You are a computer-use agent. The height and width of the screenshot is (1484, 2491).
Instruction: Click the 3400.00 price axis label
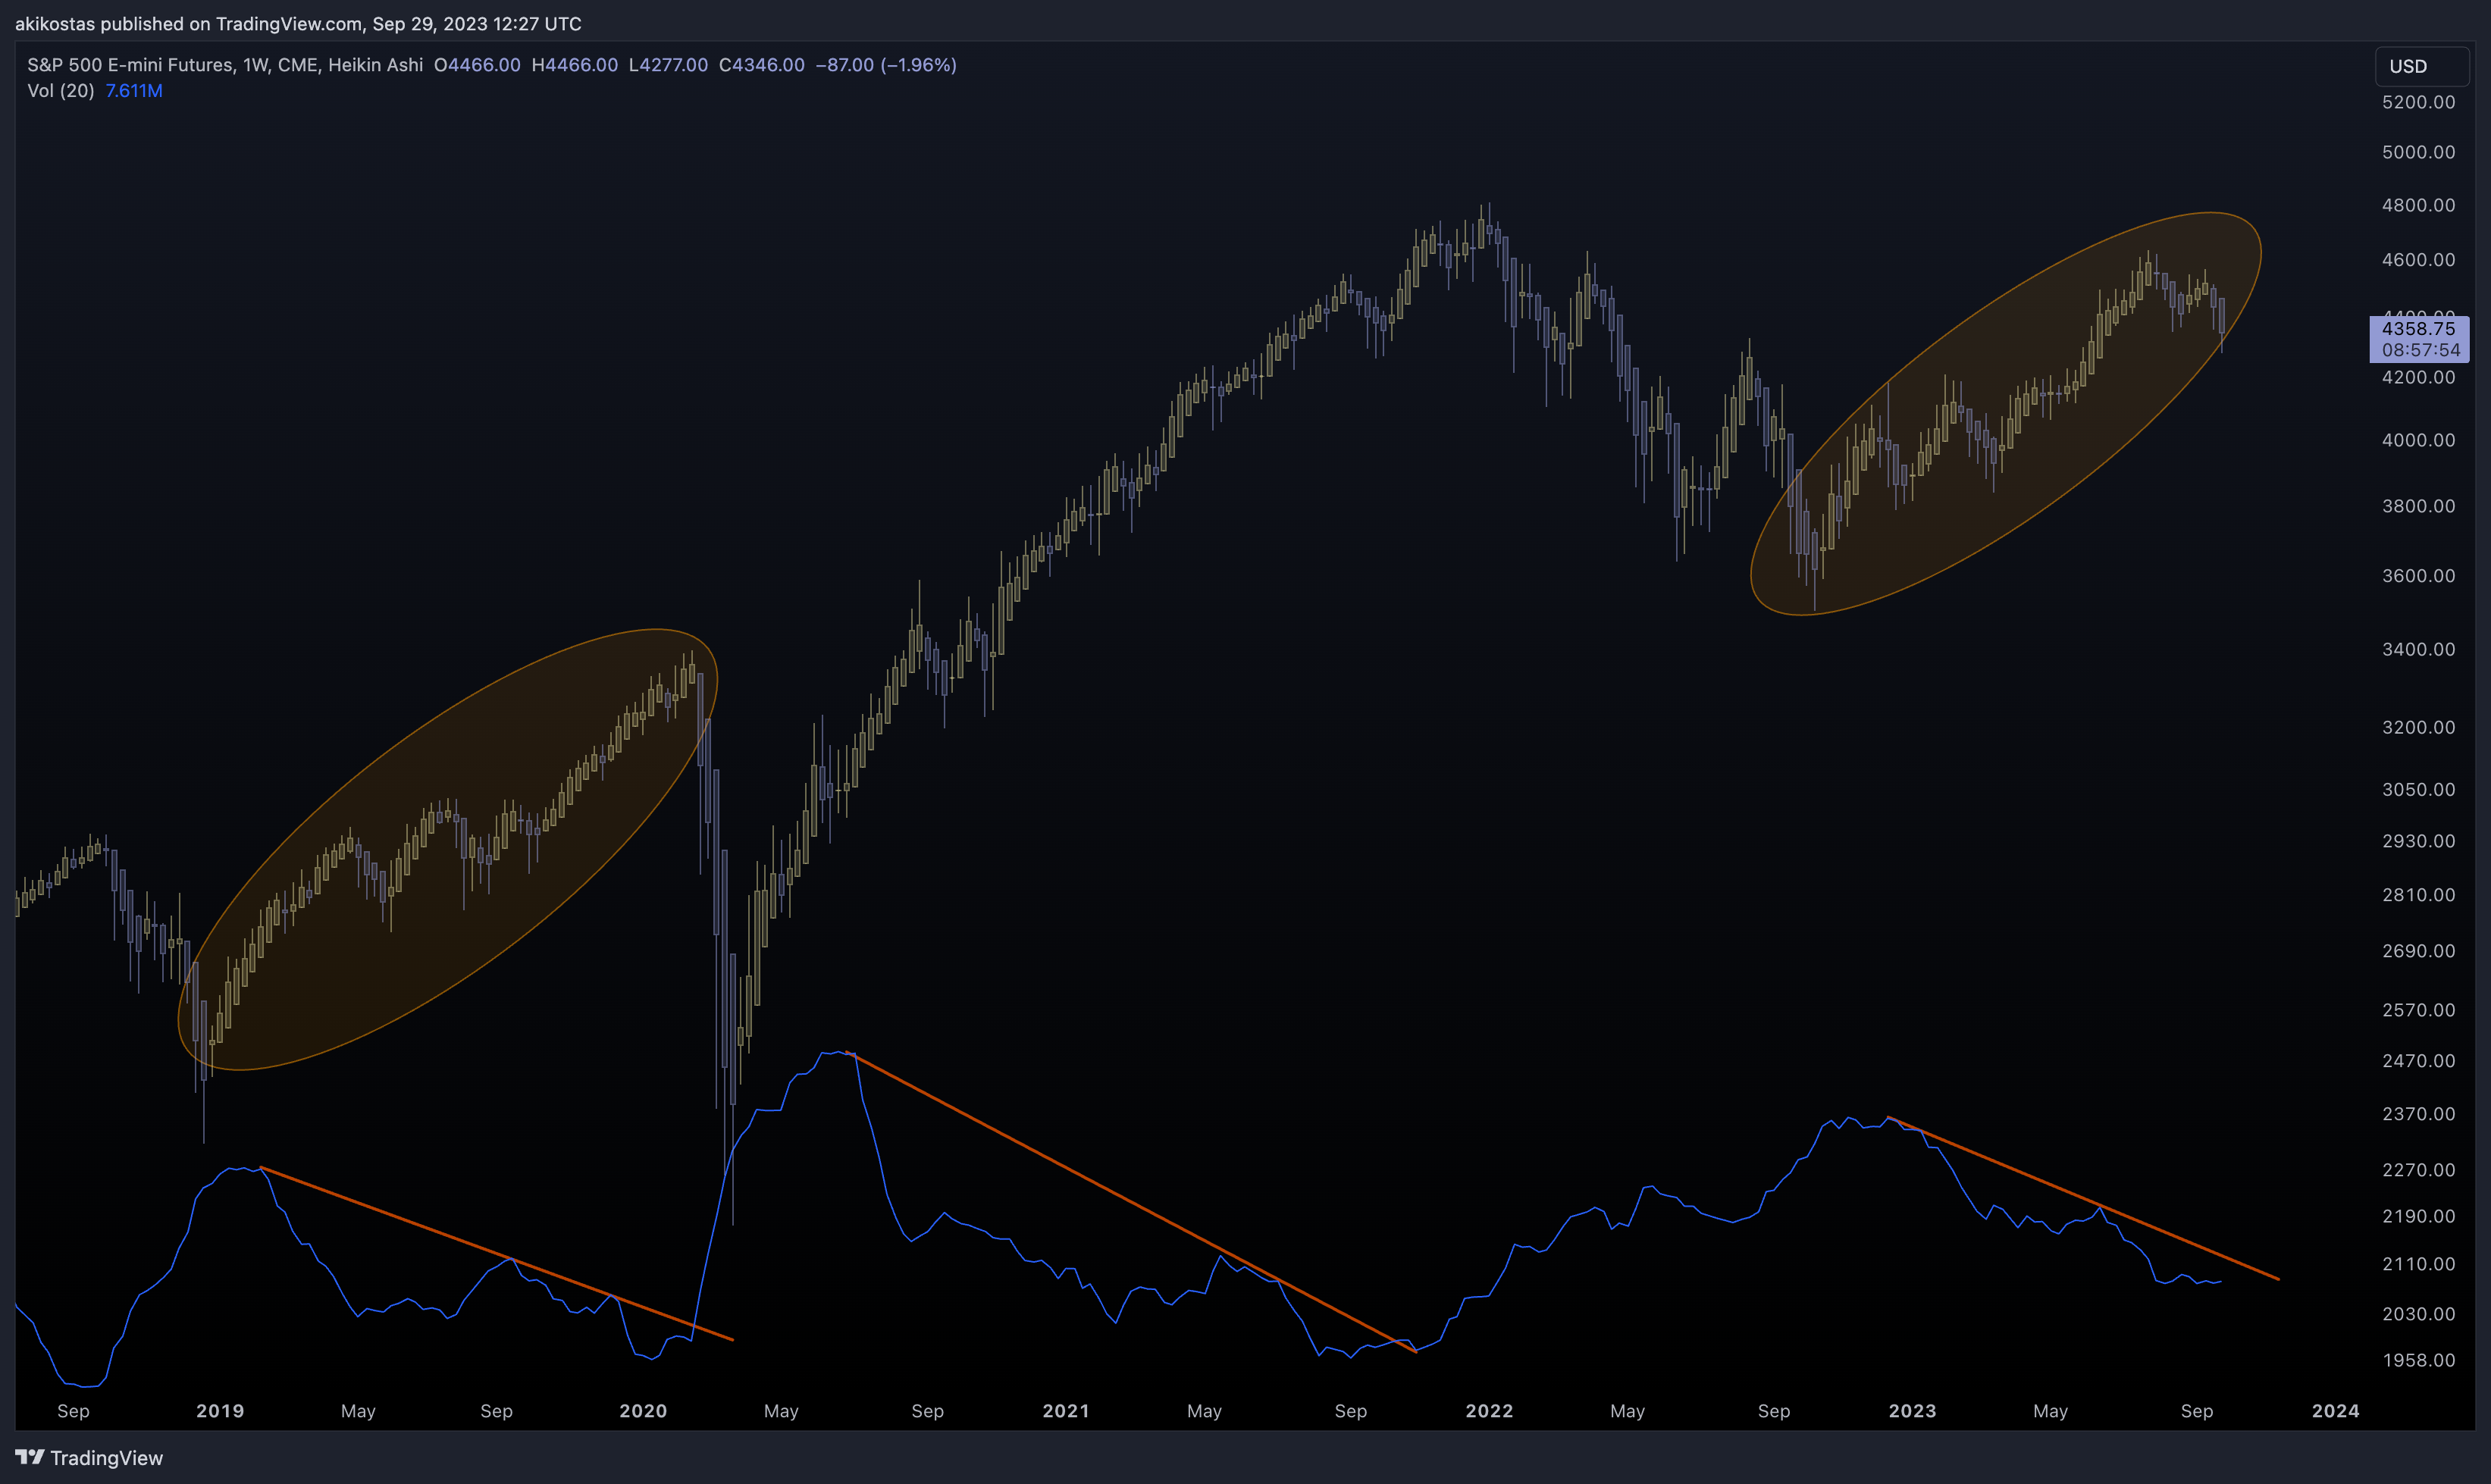click(x=2418, y=650)
